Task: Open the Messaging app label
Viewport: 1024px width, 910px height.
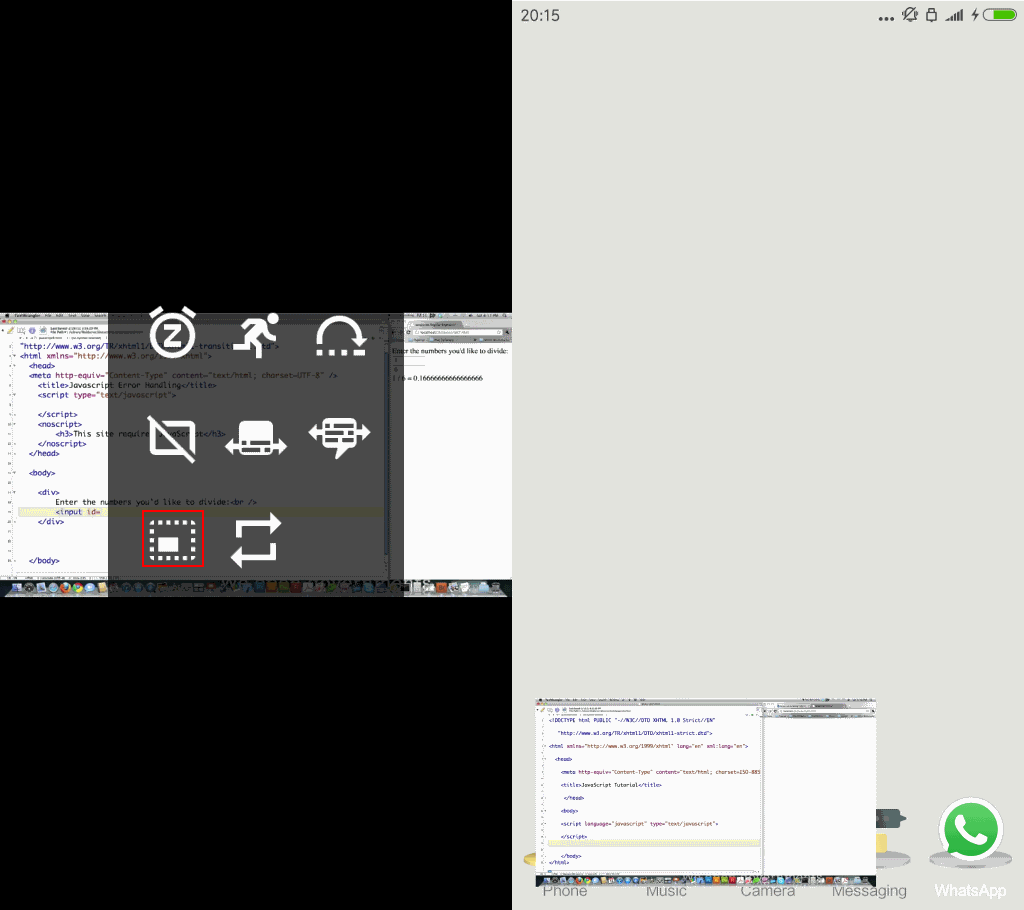Action: click(869, 891)
